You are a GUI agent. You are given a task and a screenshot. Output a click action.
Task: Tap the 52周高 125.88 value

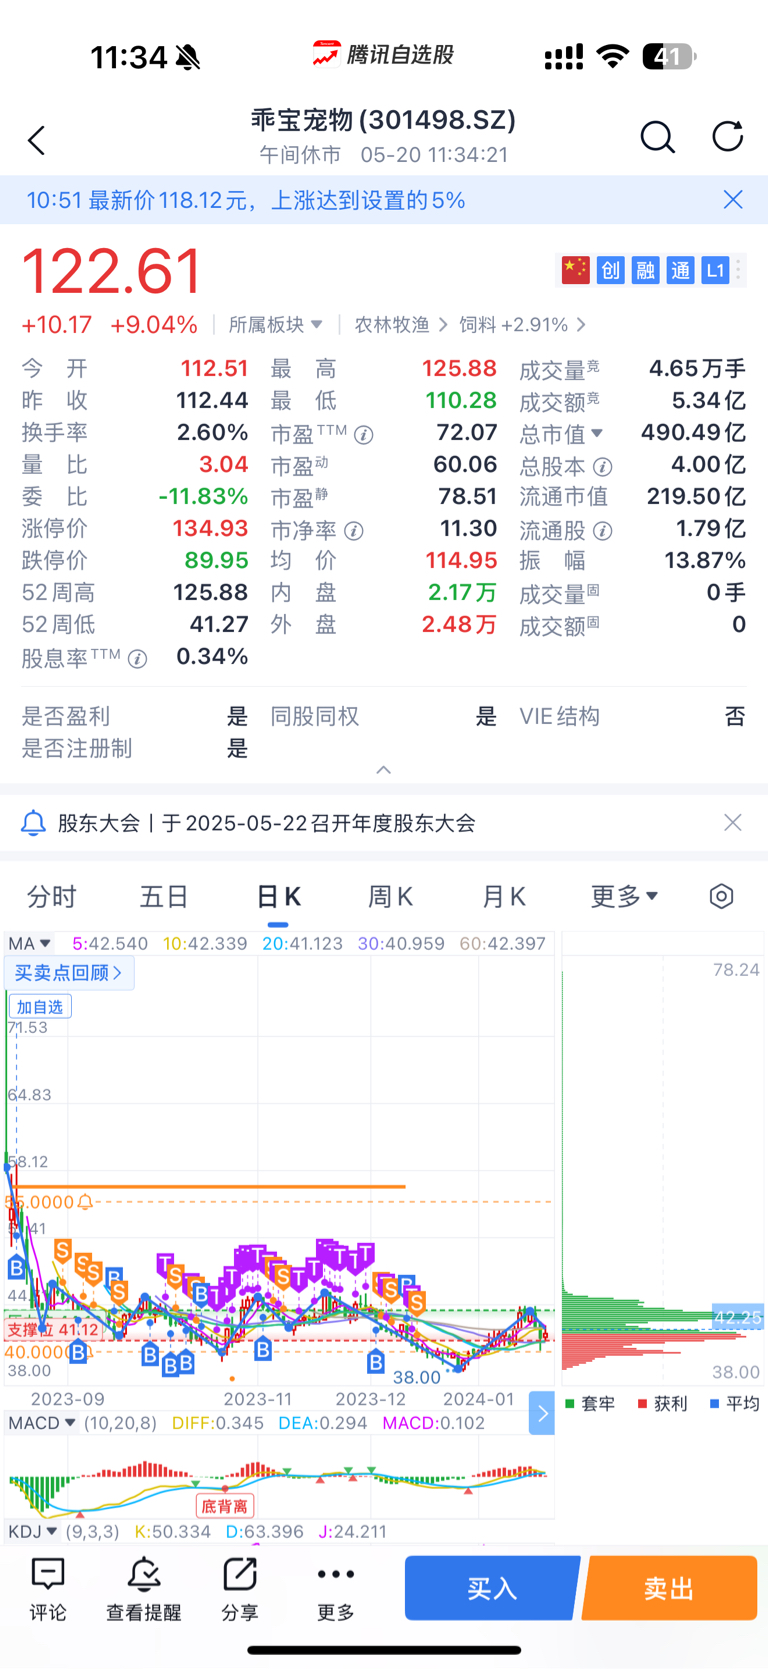click(210, 592)
